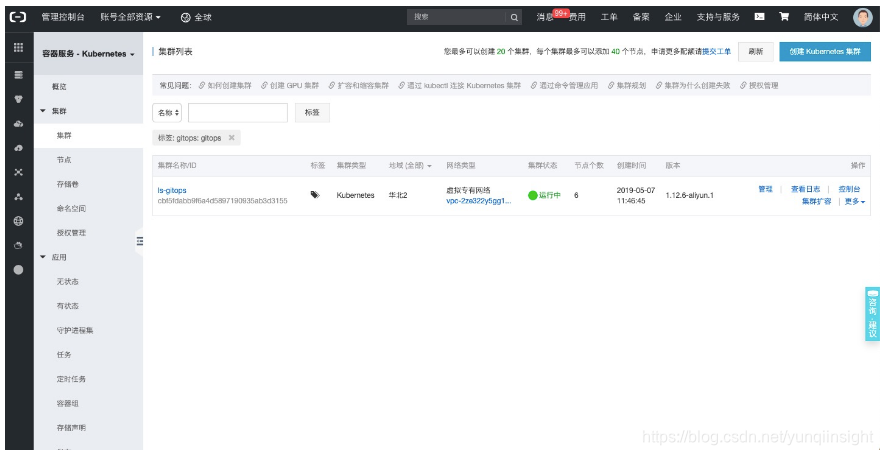Open the ls-gitops cluster link
This screenshot has height=455, width=883.
pyautogui.click(x=172, y=190)
